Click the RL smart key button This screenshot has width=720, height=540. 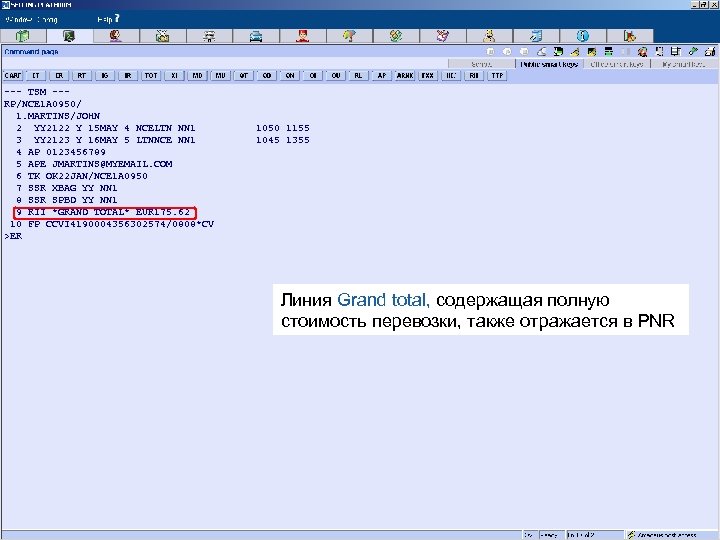coord(359,76)
